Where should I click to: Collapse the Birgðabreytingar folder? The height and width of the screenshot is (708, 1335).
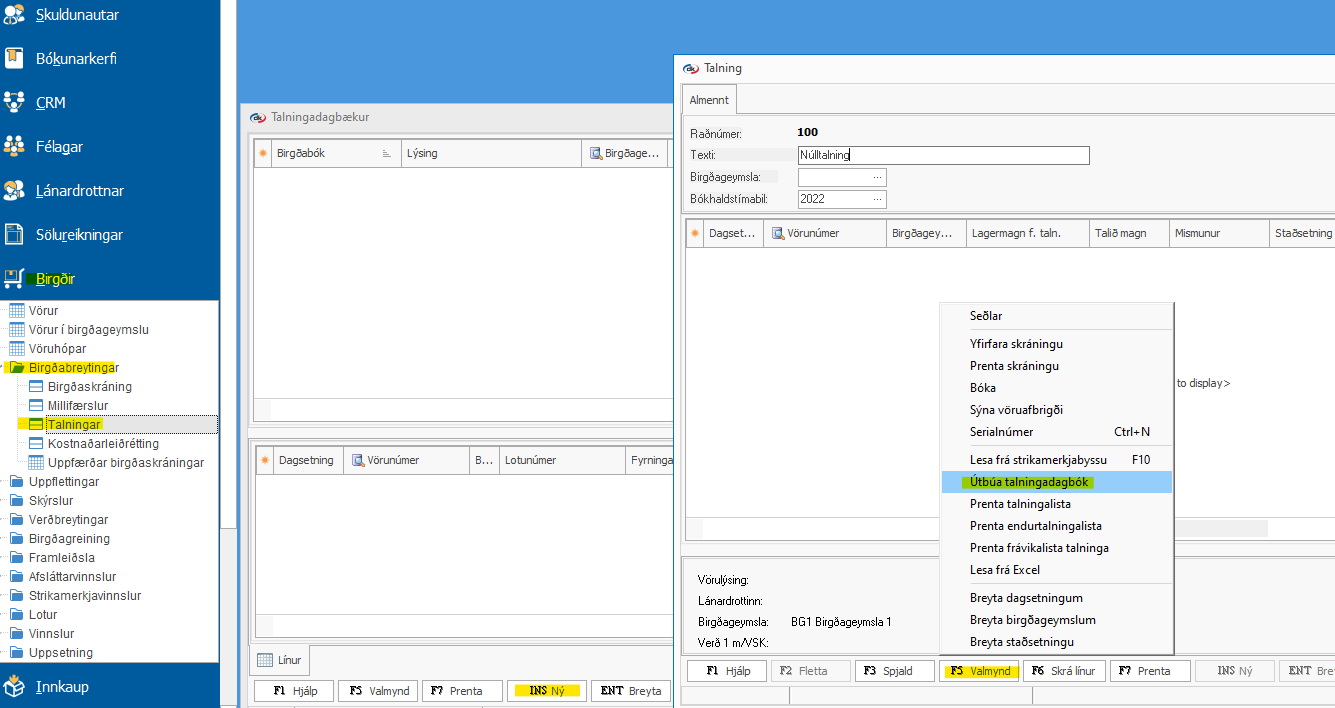(4, 368)
